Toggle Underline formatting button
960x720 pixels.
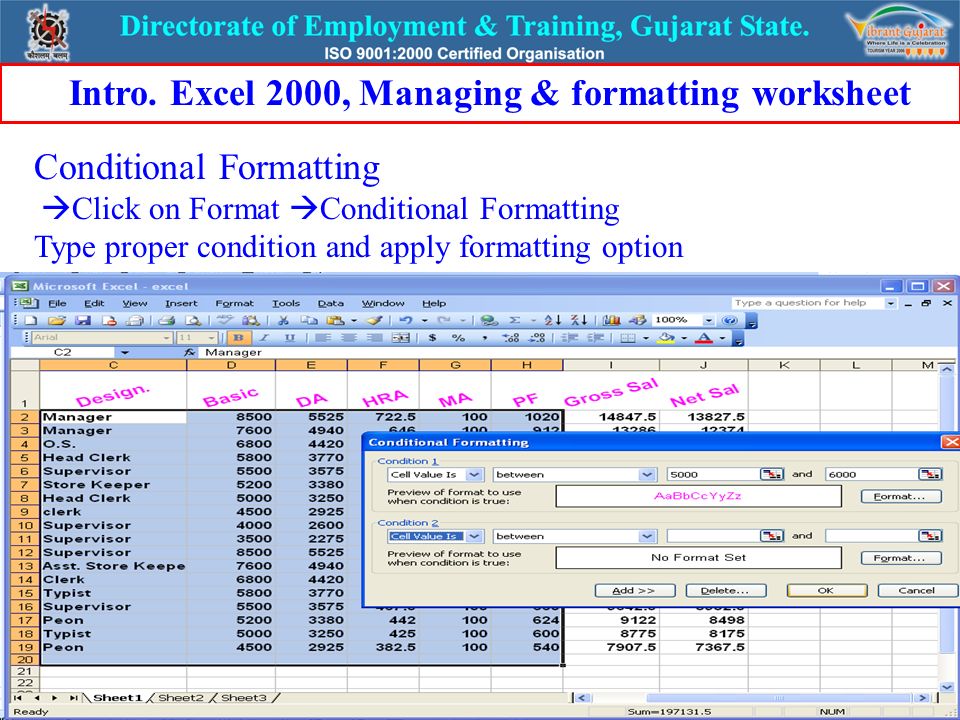[x=290, y=338]
